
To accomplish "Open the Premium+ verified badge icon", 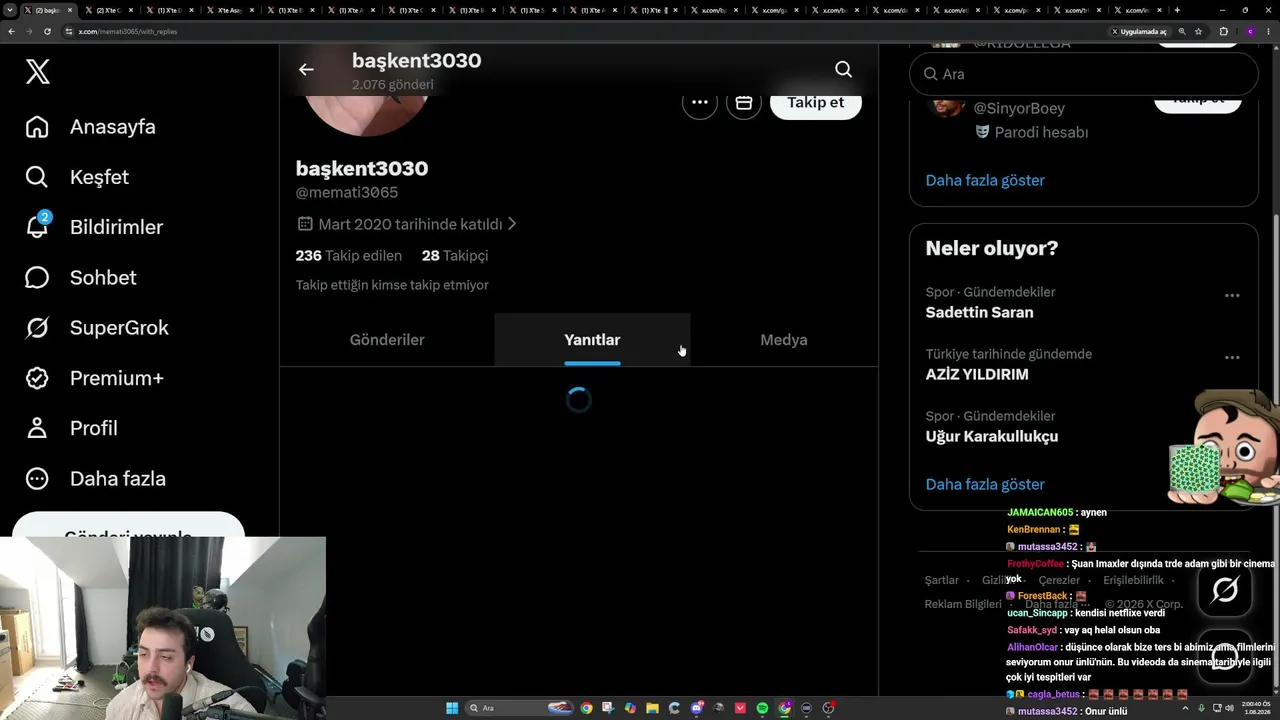I will (37, 378).
